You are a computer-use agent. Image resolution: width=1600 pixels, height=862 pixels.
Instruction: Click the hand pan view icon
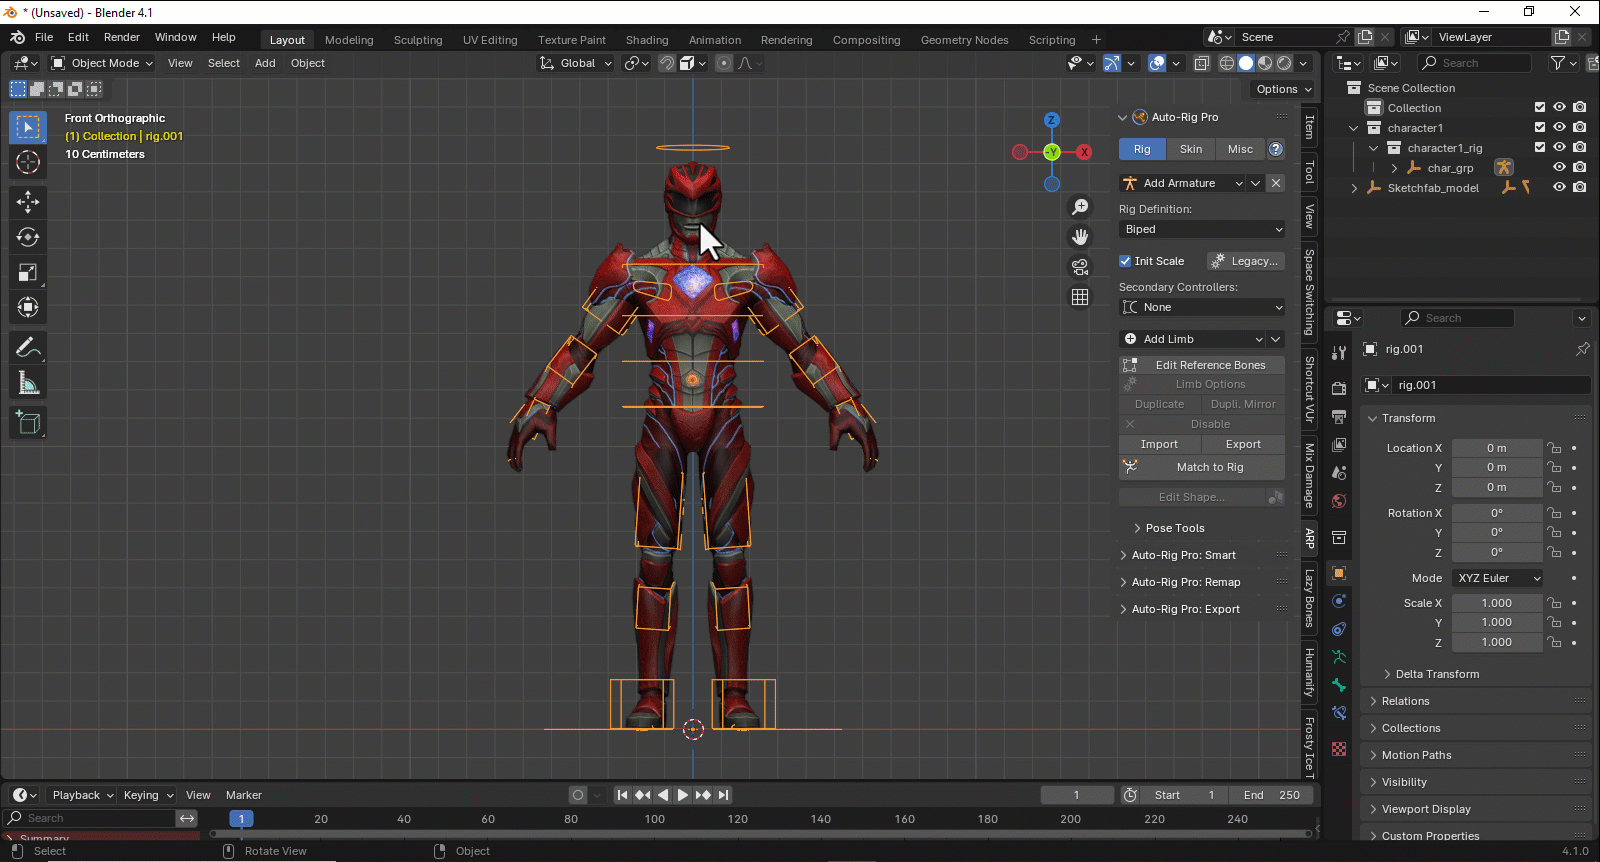tap(1080, 237)
